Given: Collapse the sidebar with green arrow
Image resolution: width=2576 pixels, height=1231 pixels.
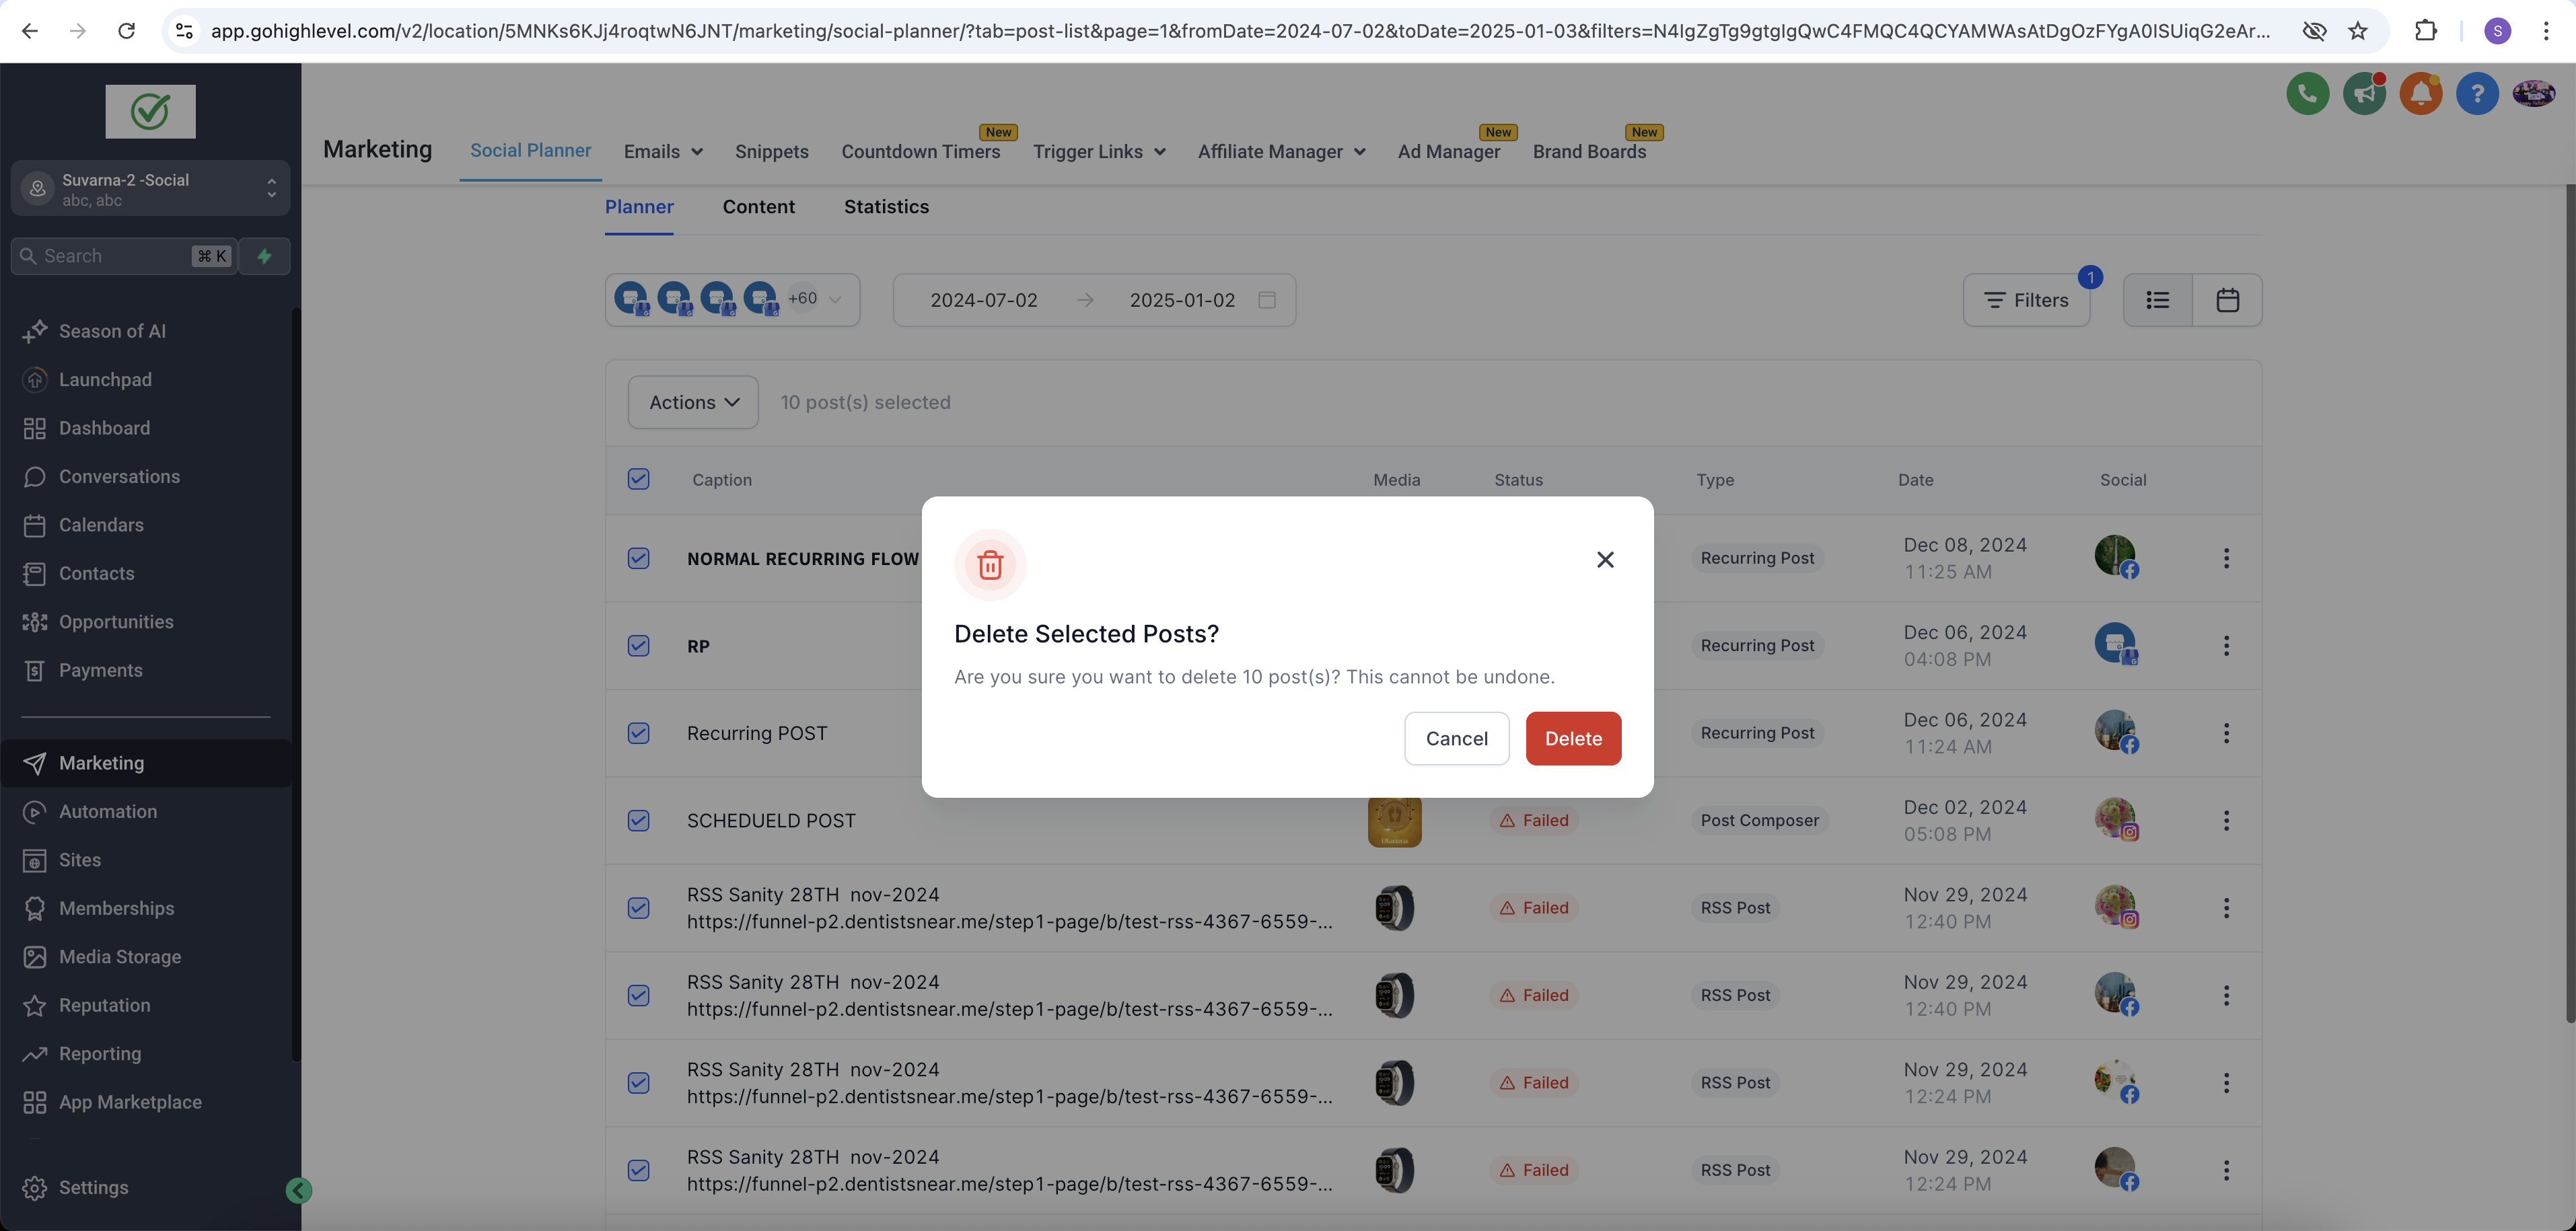Looking at the screenshot, I should [298, 1190].
